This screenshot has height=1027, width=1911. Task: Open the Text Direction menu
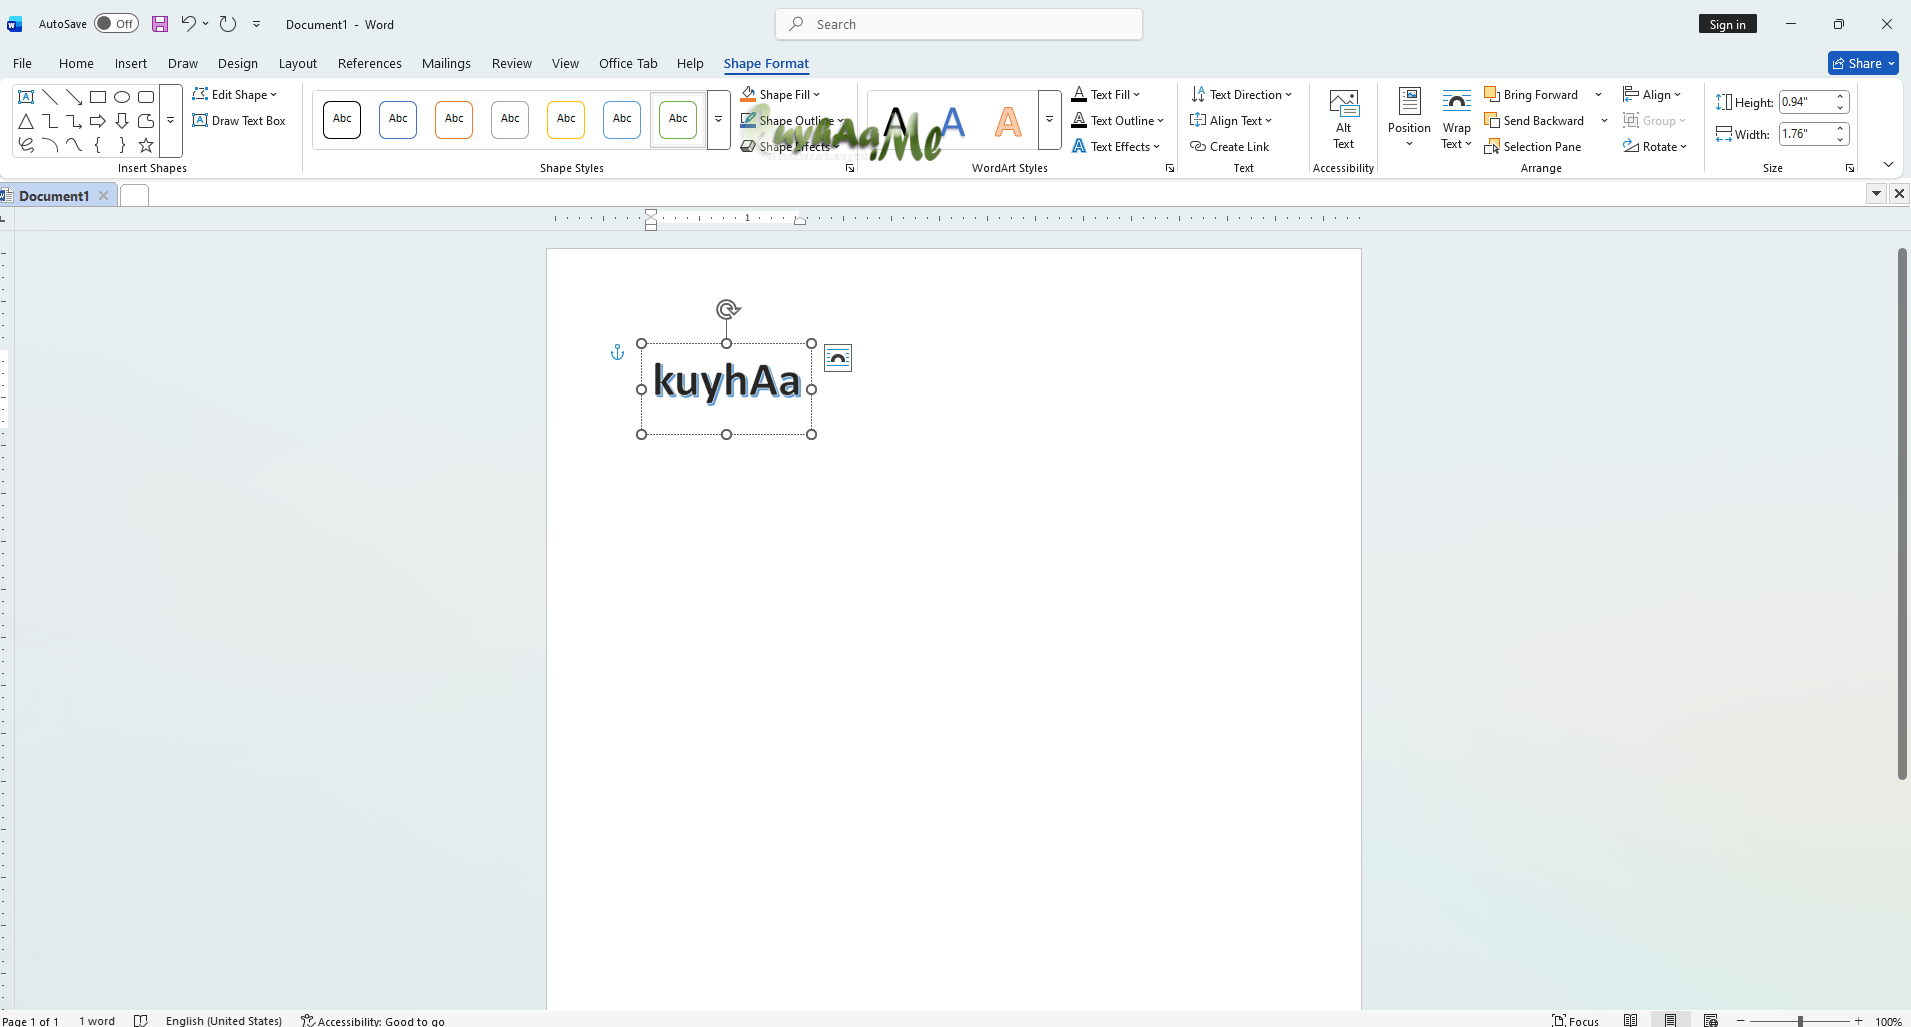(1241, 94)
